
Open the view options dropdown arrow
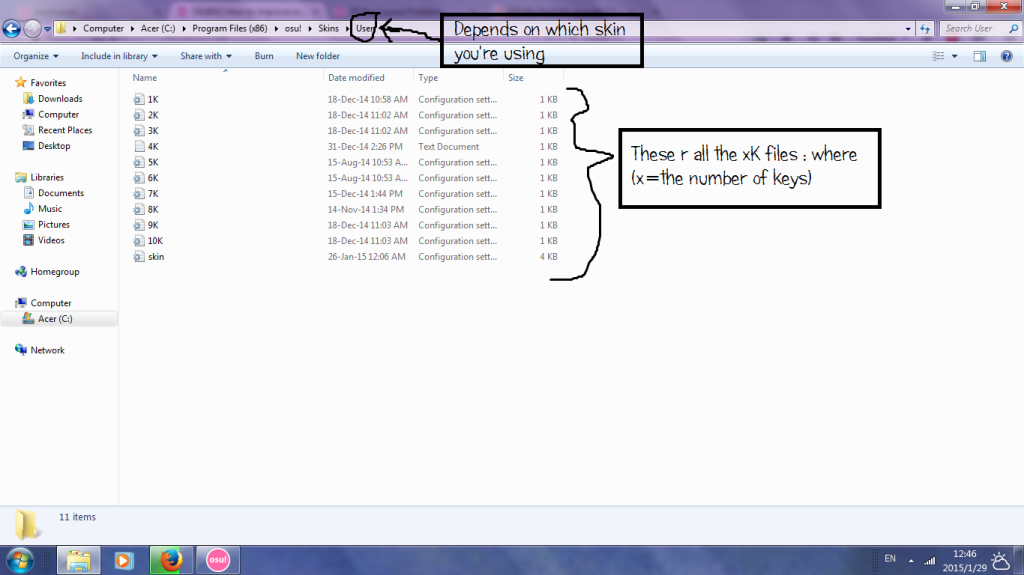(x=954, y=56)
